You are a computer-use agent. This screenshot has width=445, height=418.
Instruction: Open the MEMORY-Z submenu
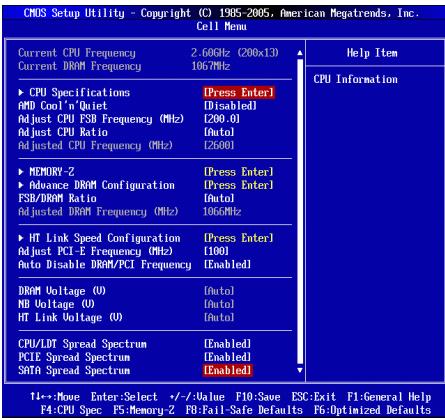click(46, 172)
